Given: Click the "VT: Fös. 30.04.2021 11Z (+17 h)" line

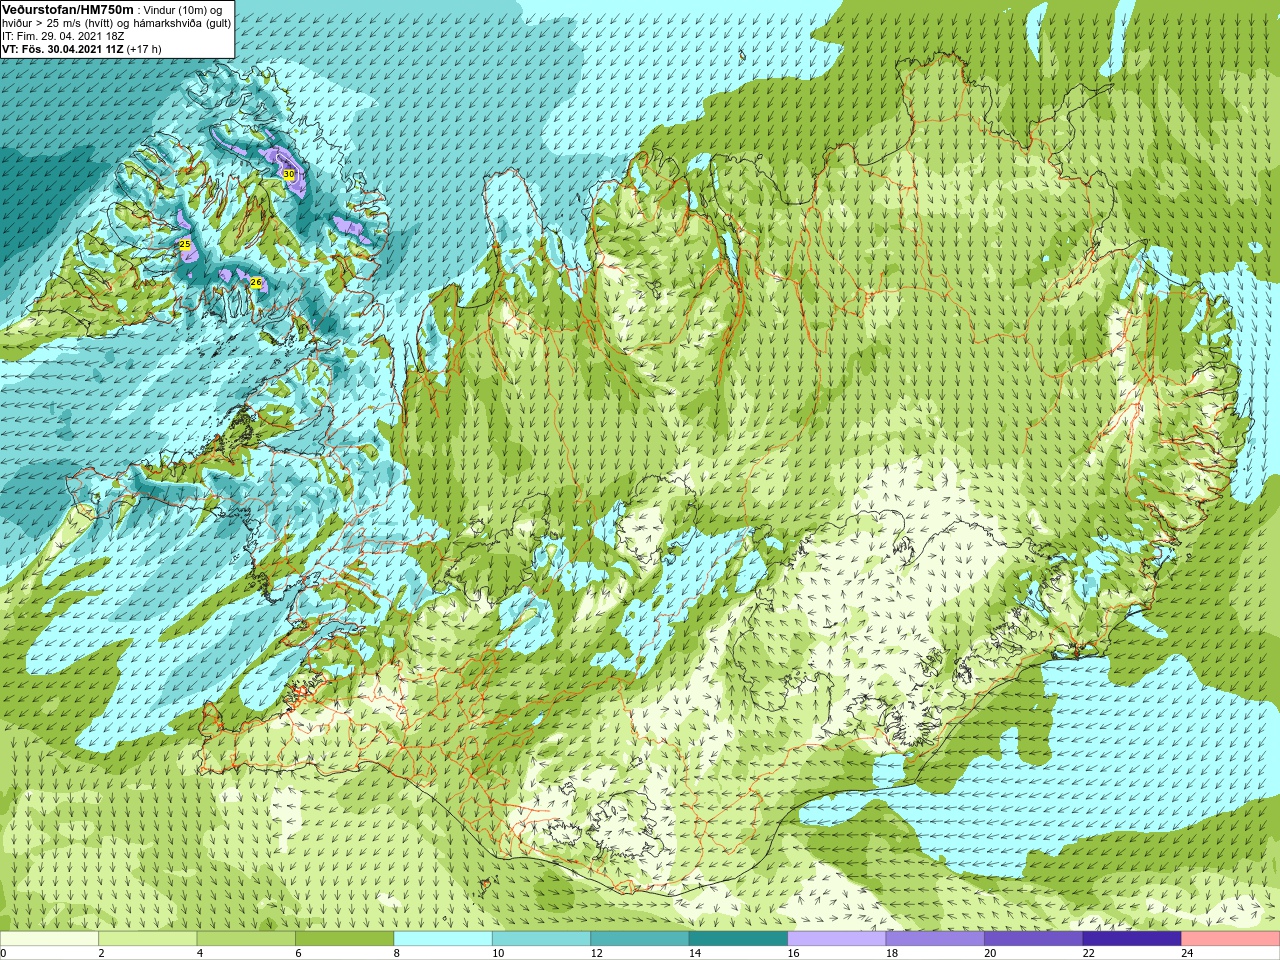Looking at the screenshot, I should point(82,48).
